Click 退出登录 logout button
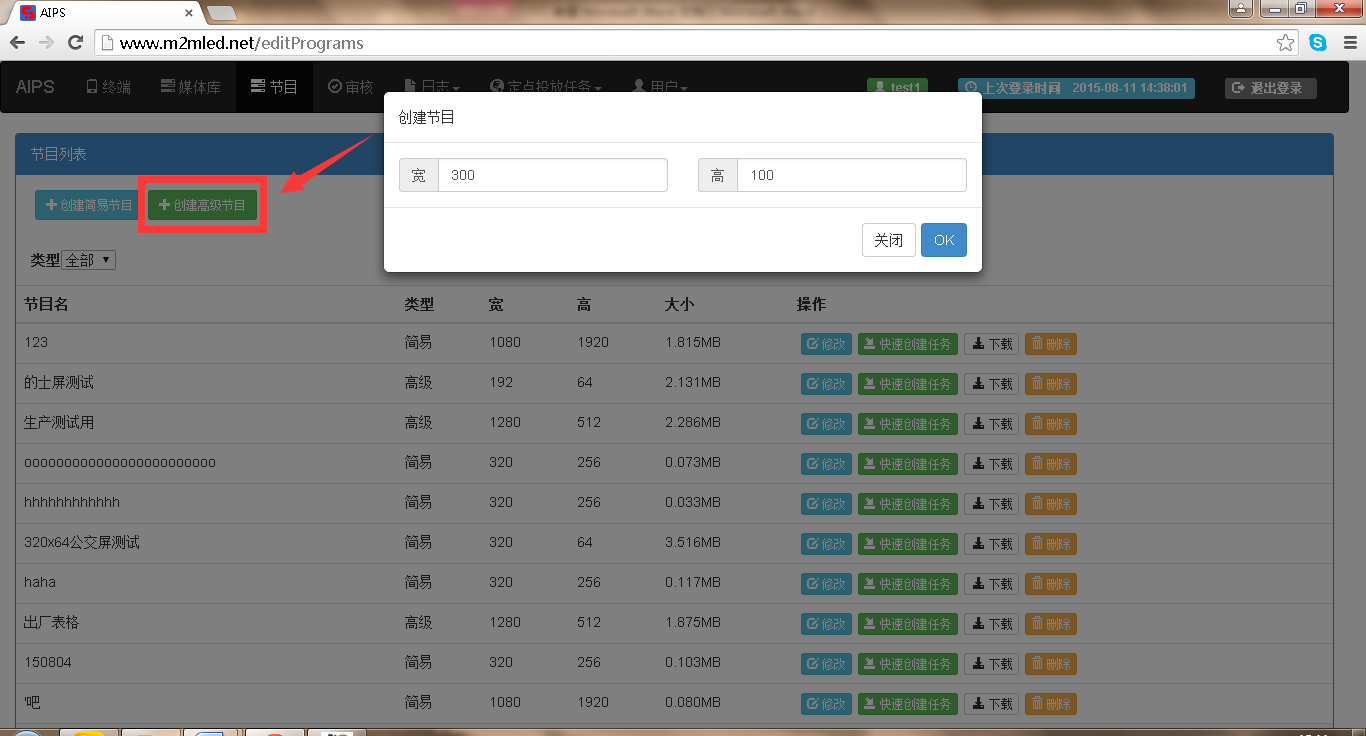Screen dimensions: 1366x736 [1270, 88]
